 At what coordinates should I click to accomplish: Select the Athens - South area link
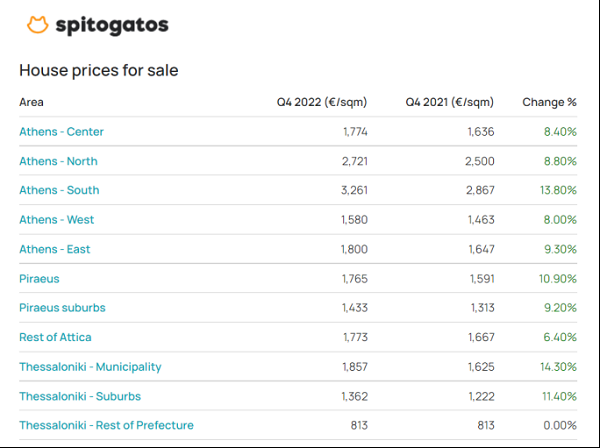click(59, 190)
